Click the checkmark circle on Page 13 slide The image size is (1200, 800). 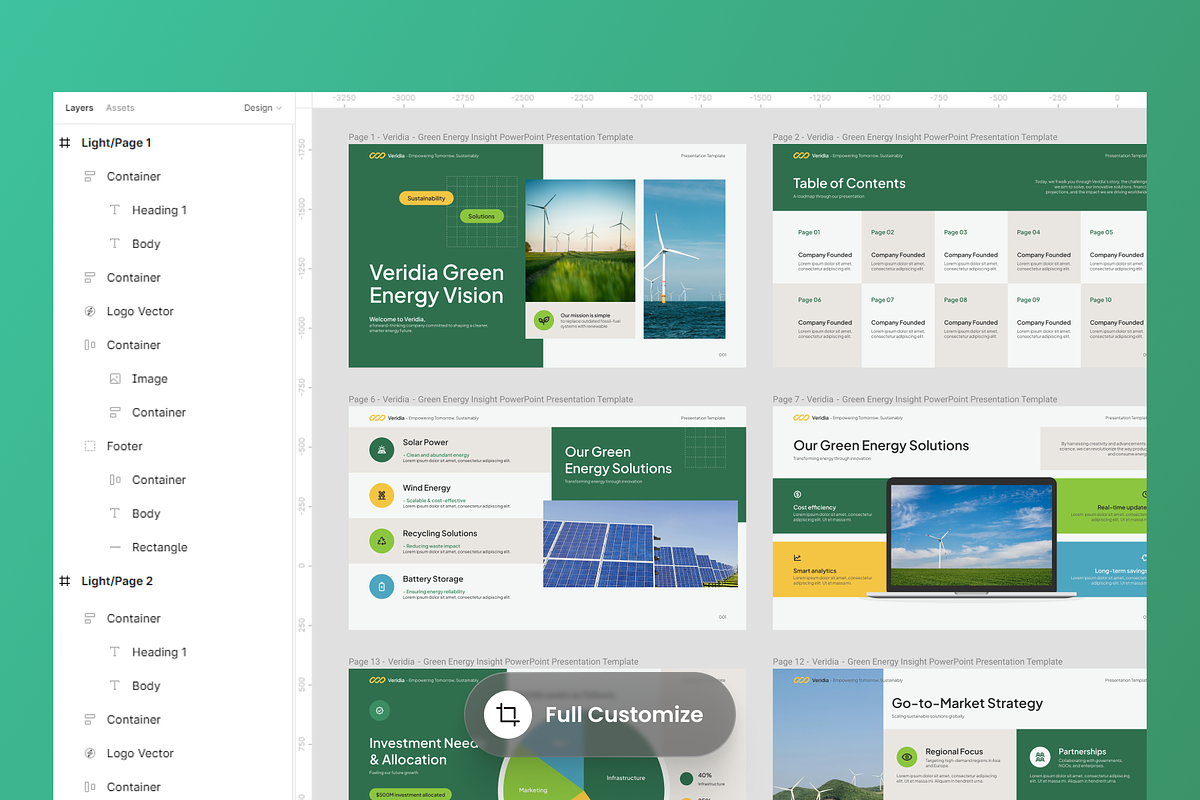point(379,711)
